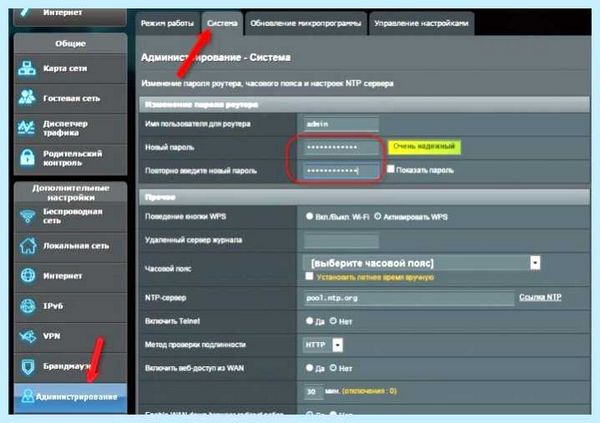Click the Firewall (Брандмауэр) shield icon
600x423 pixels.
(28, 367)
